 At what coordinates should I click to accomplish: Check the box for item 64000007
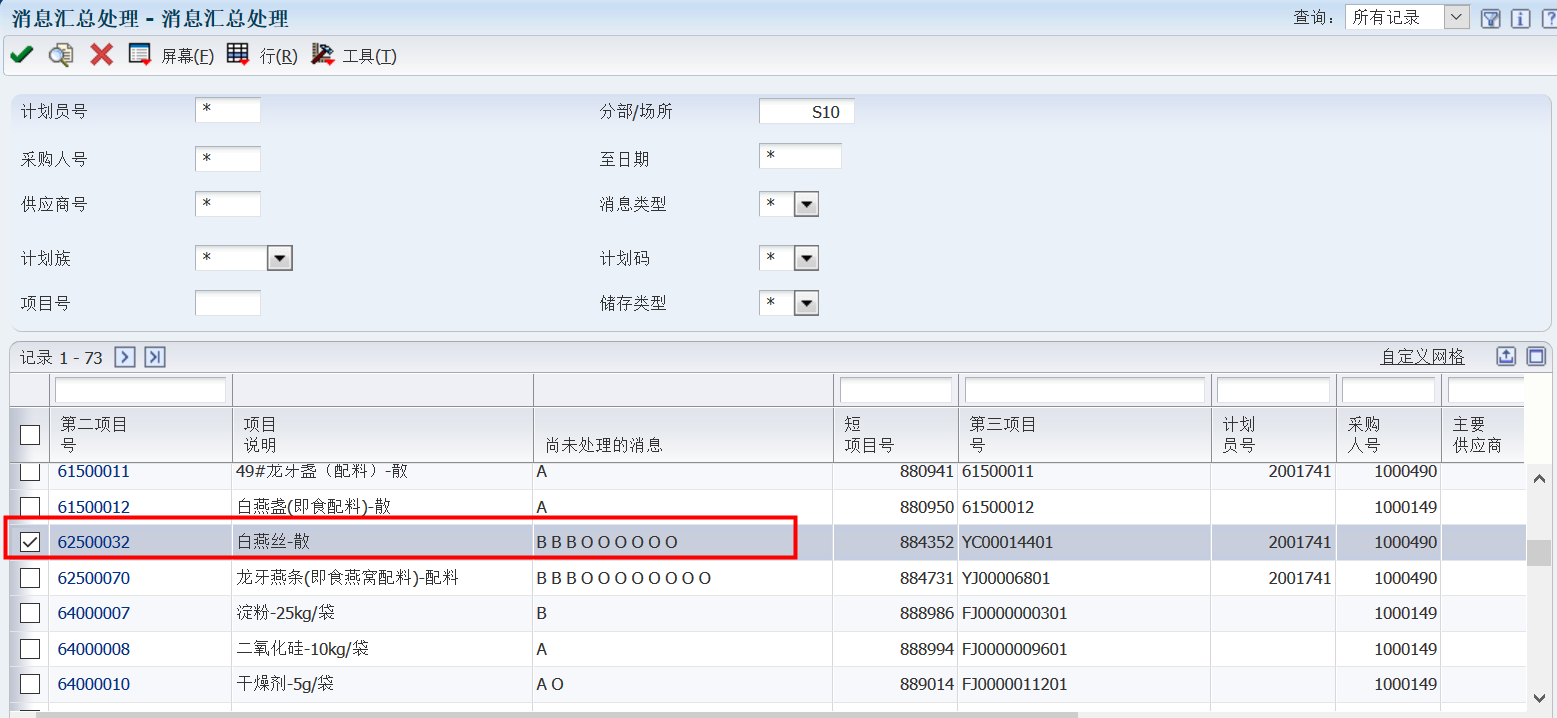(x=31, y=613)
